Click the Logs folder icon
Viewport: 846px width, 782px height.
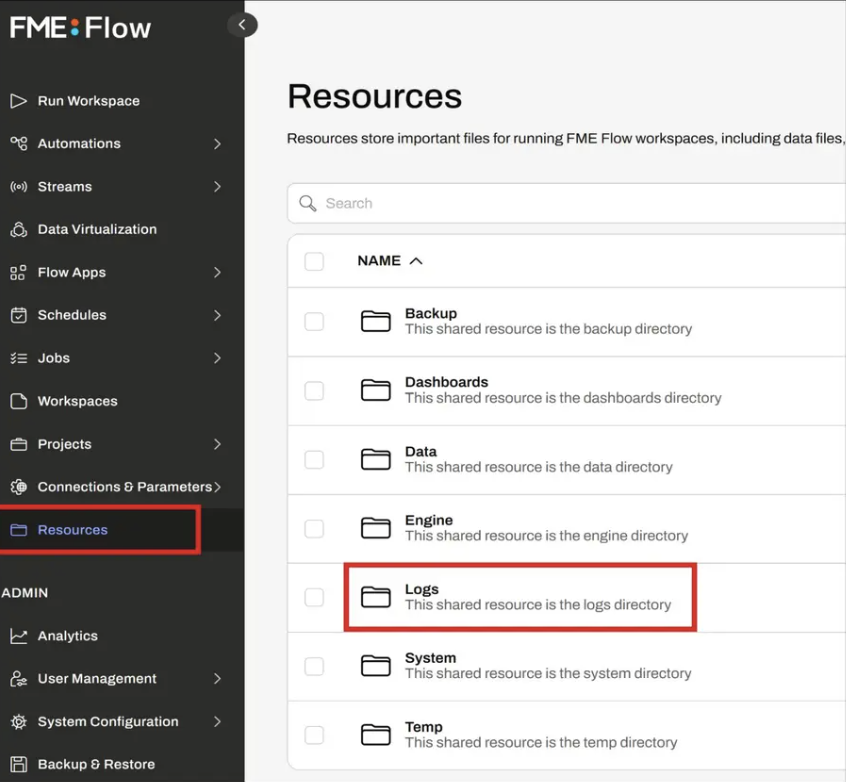[x=375, y=597]
